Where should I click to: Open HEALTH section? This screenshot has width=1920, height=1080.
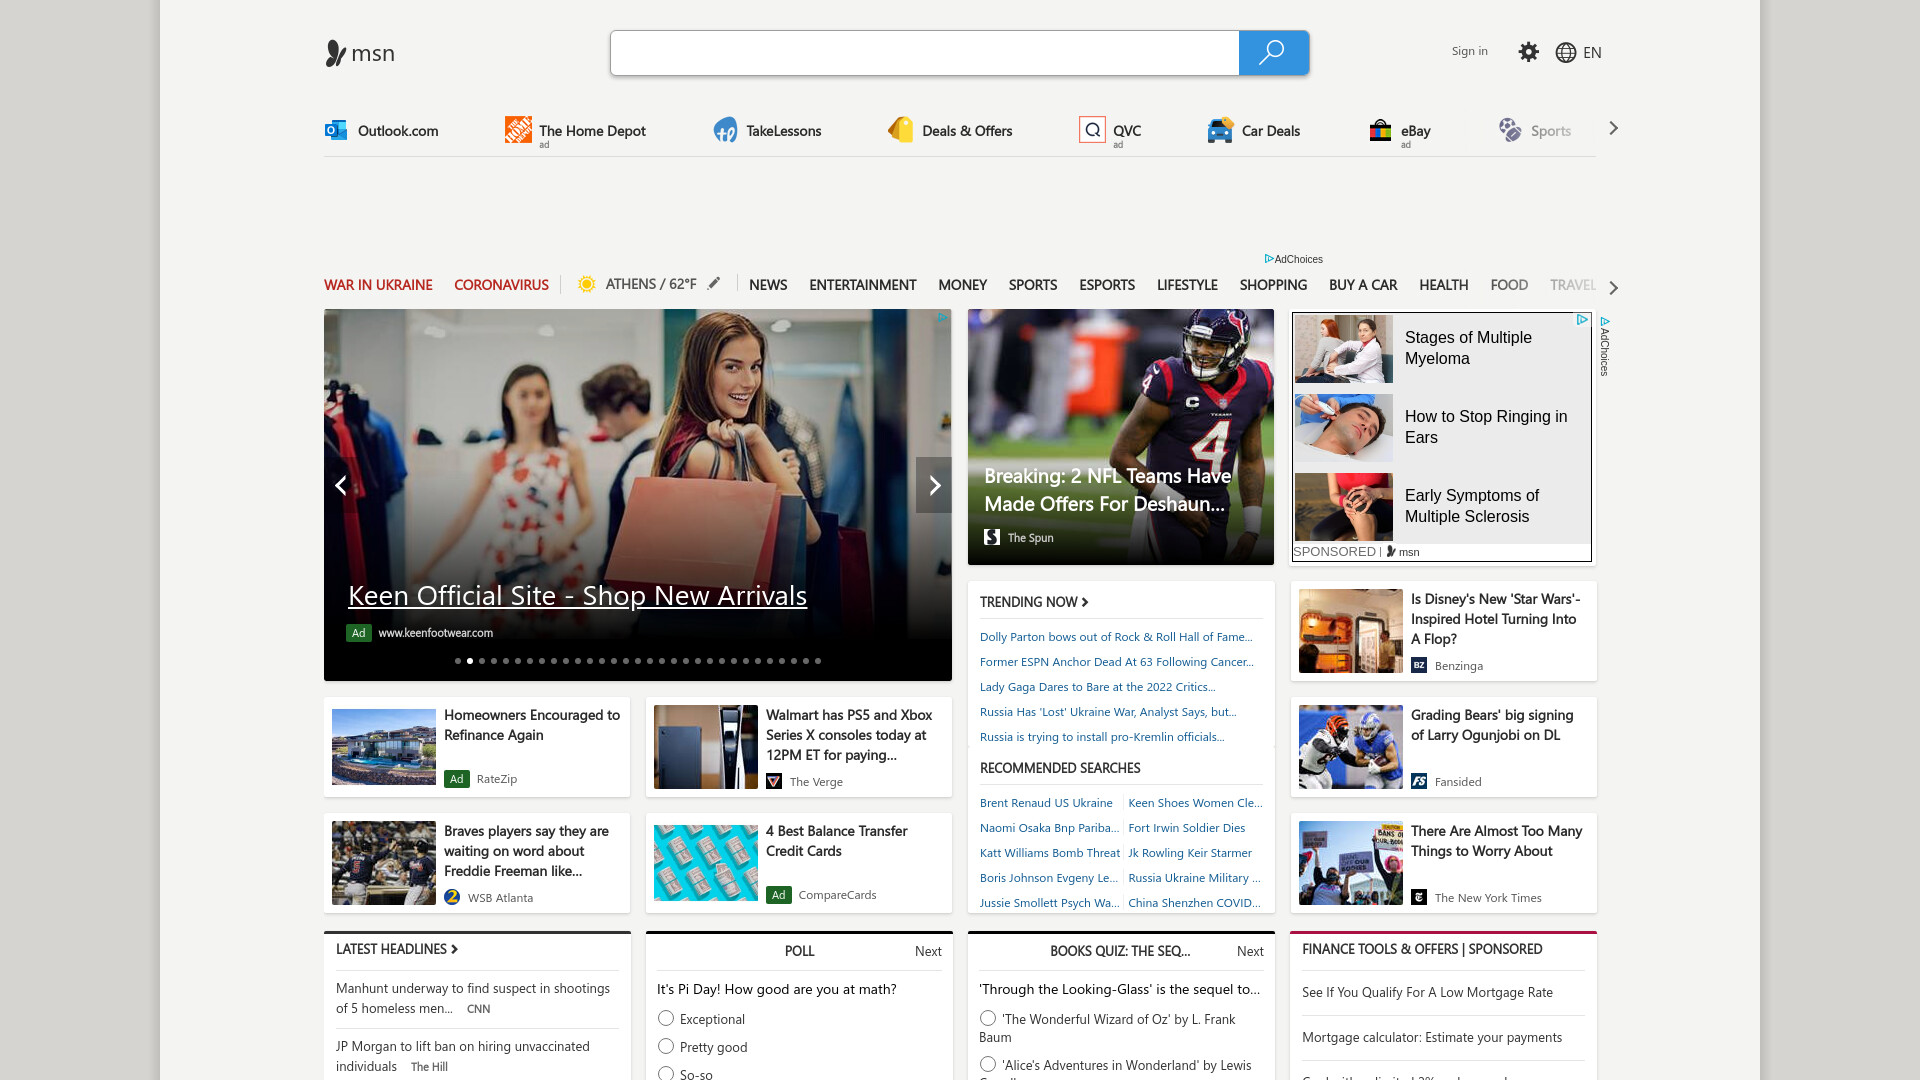click(x=1443, y=285)
